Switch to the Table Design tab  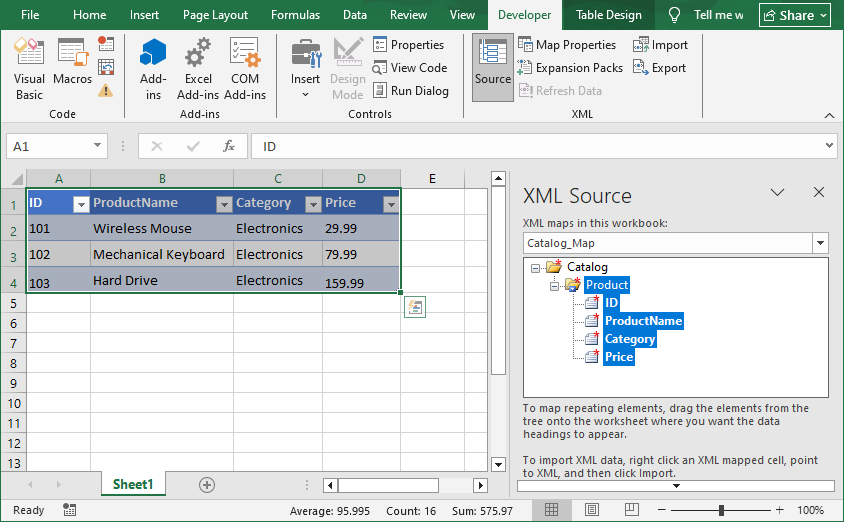point(609,15)
